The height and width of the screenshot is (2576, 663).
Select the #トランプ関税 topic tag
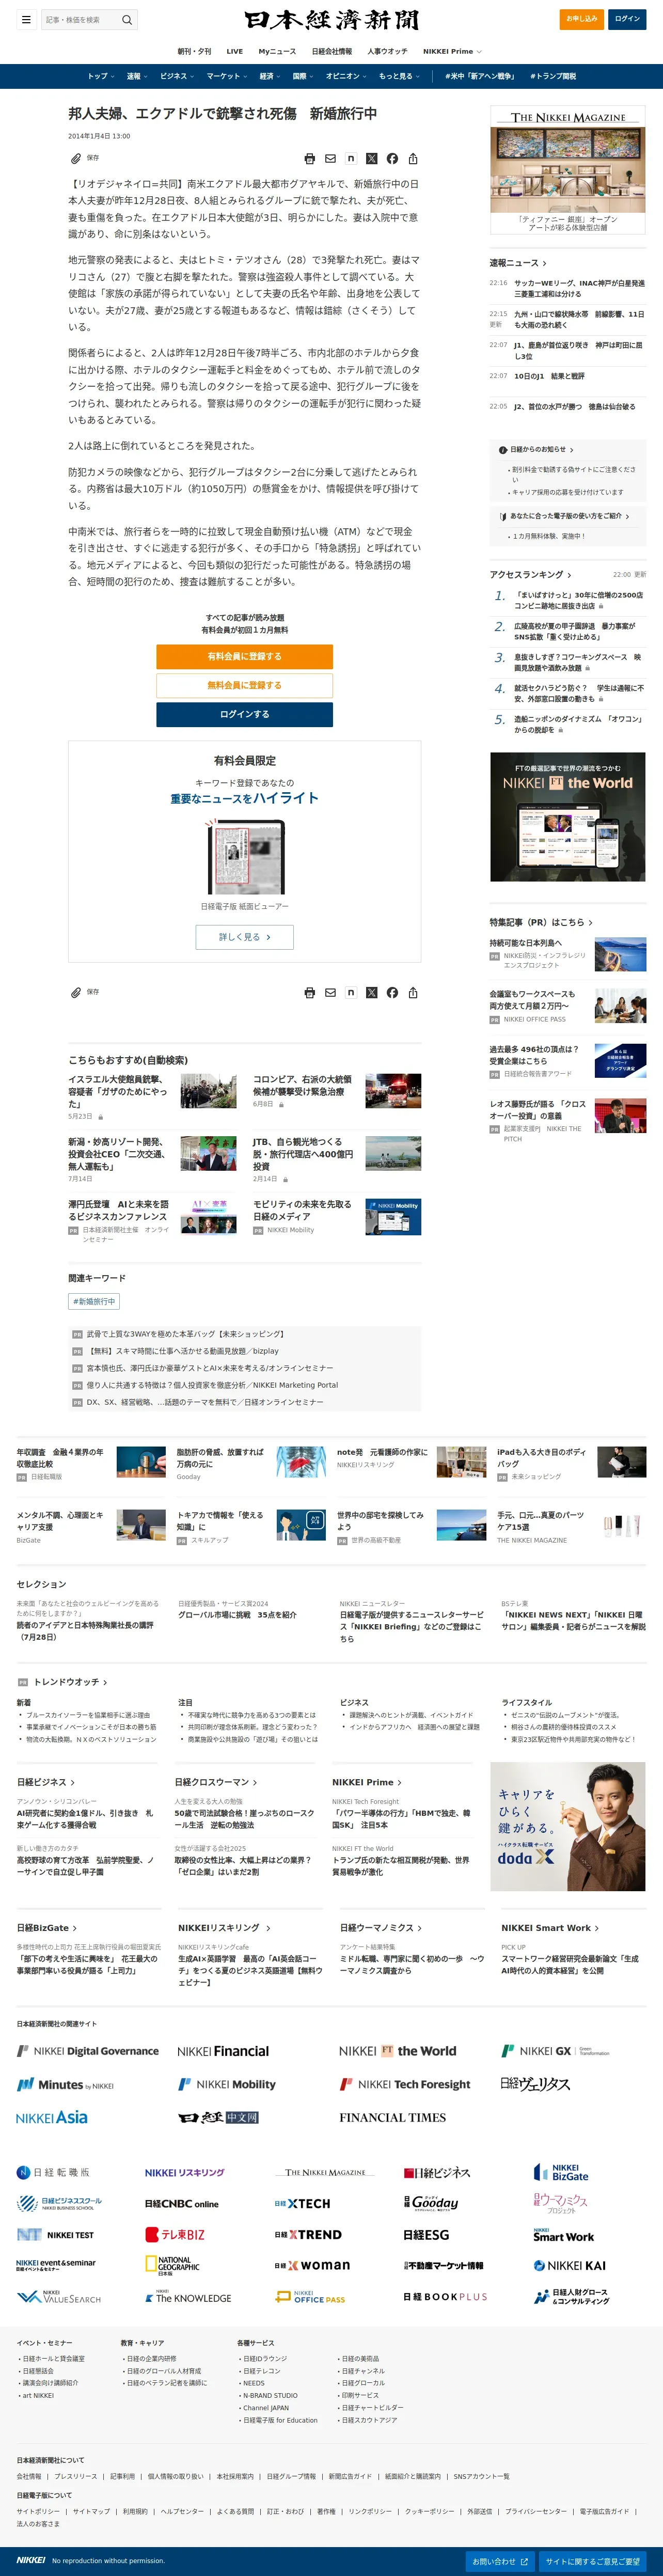click(553, 76)
